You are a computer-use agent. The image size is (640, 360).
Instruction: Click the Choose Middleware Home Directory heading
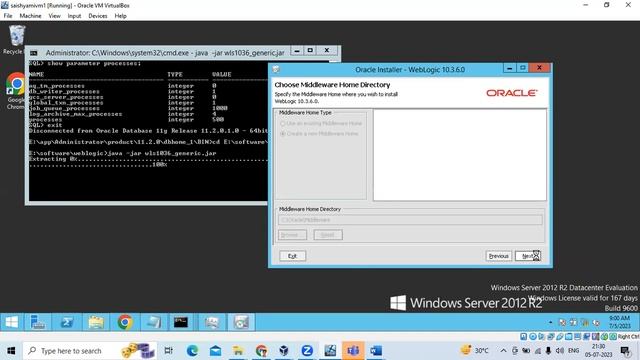pyautogui.click(x=332, y=85)
